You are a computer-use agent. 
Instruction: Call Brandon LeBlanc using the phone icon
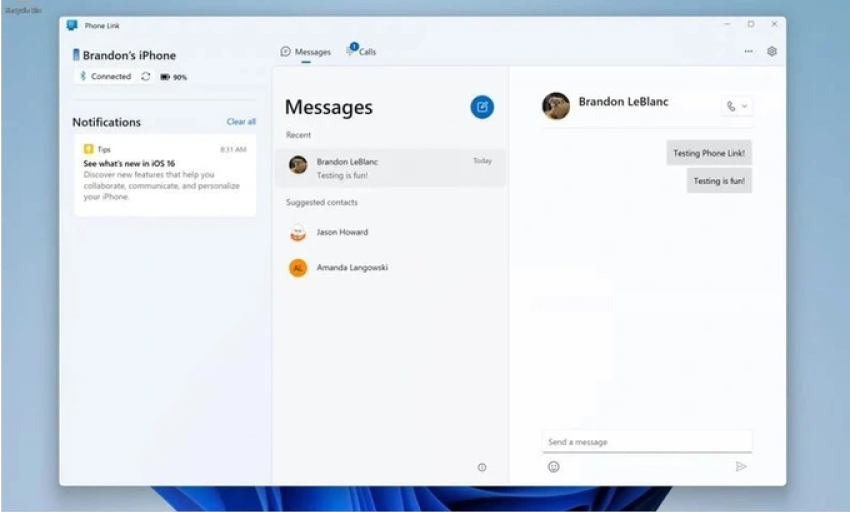(x=731, y=106)
